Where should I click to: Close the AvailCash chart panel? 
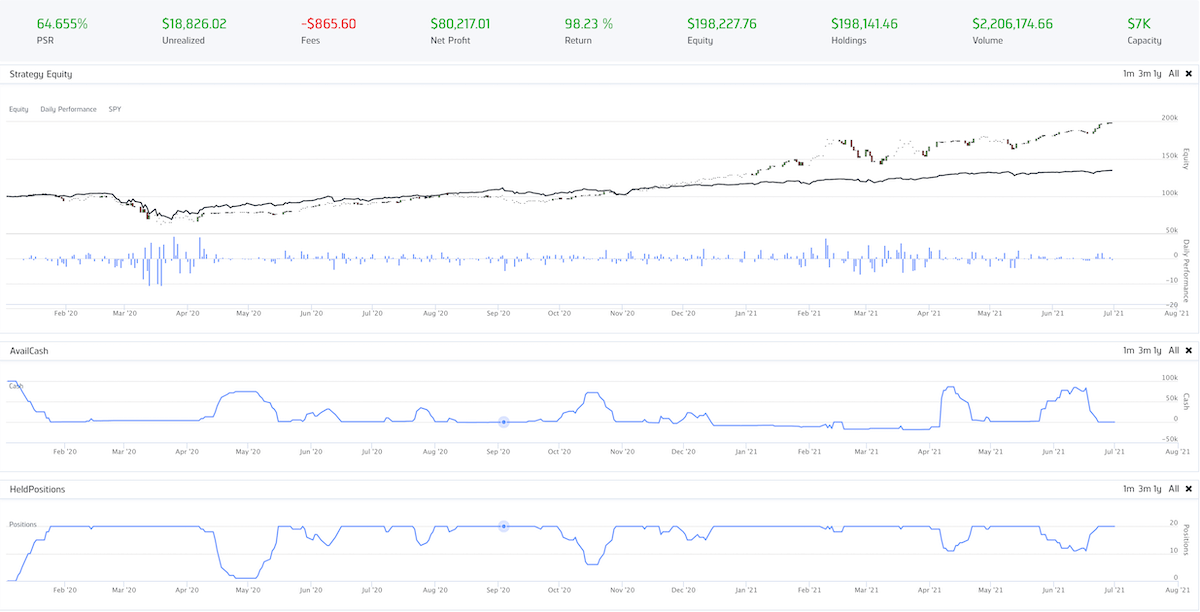(x=1188, y=351)
